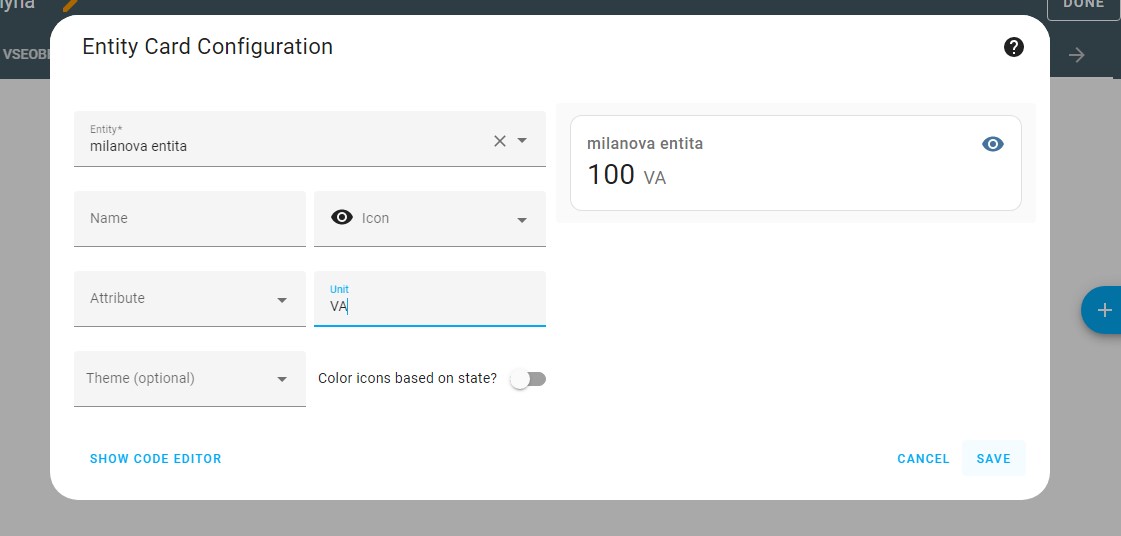The image size is (1121, 536).
Task: Click the eye icon on the preview card
Action: 992,144
